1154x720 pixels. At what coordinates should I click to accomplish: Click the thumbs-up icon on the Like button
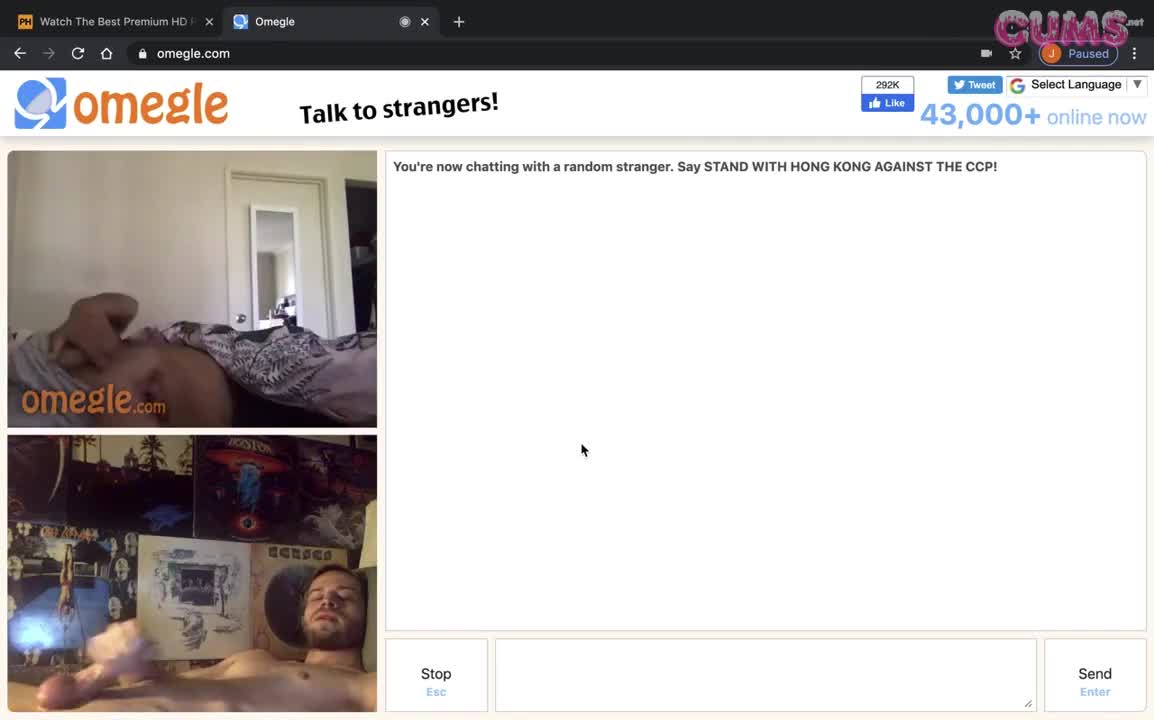(873, 103)
